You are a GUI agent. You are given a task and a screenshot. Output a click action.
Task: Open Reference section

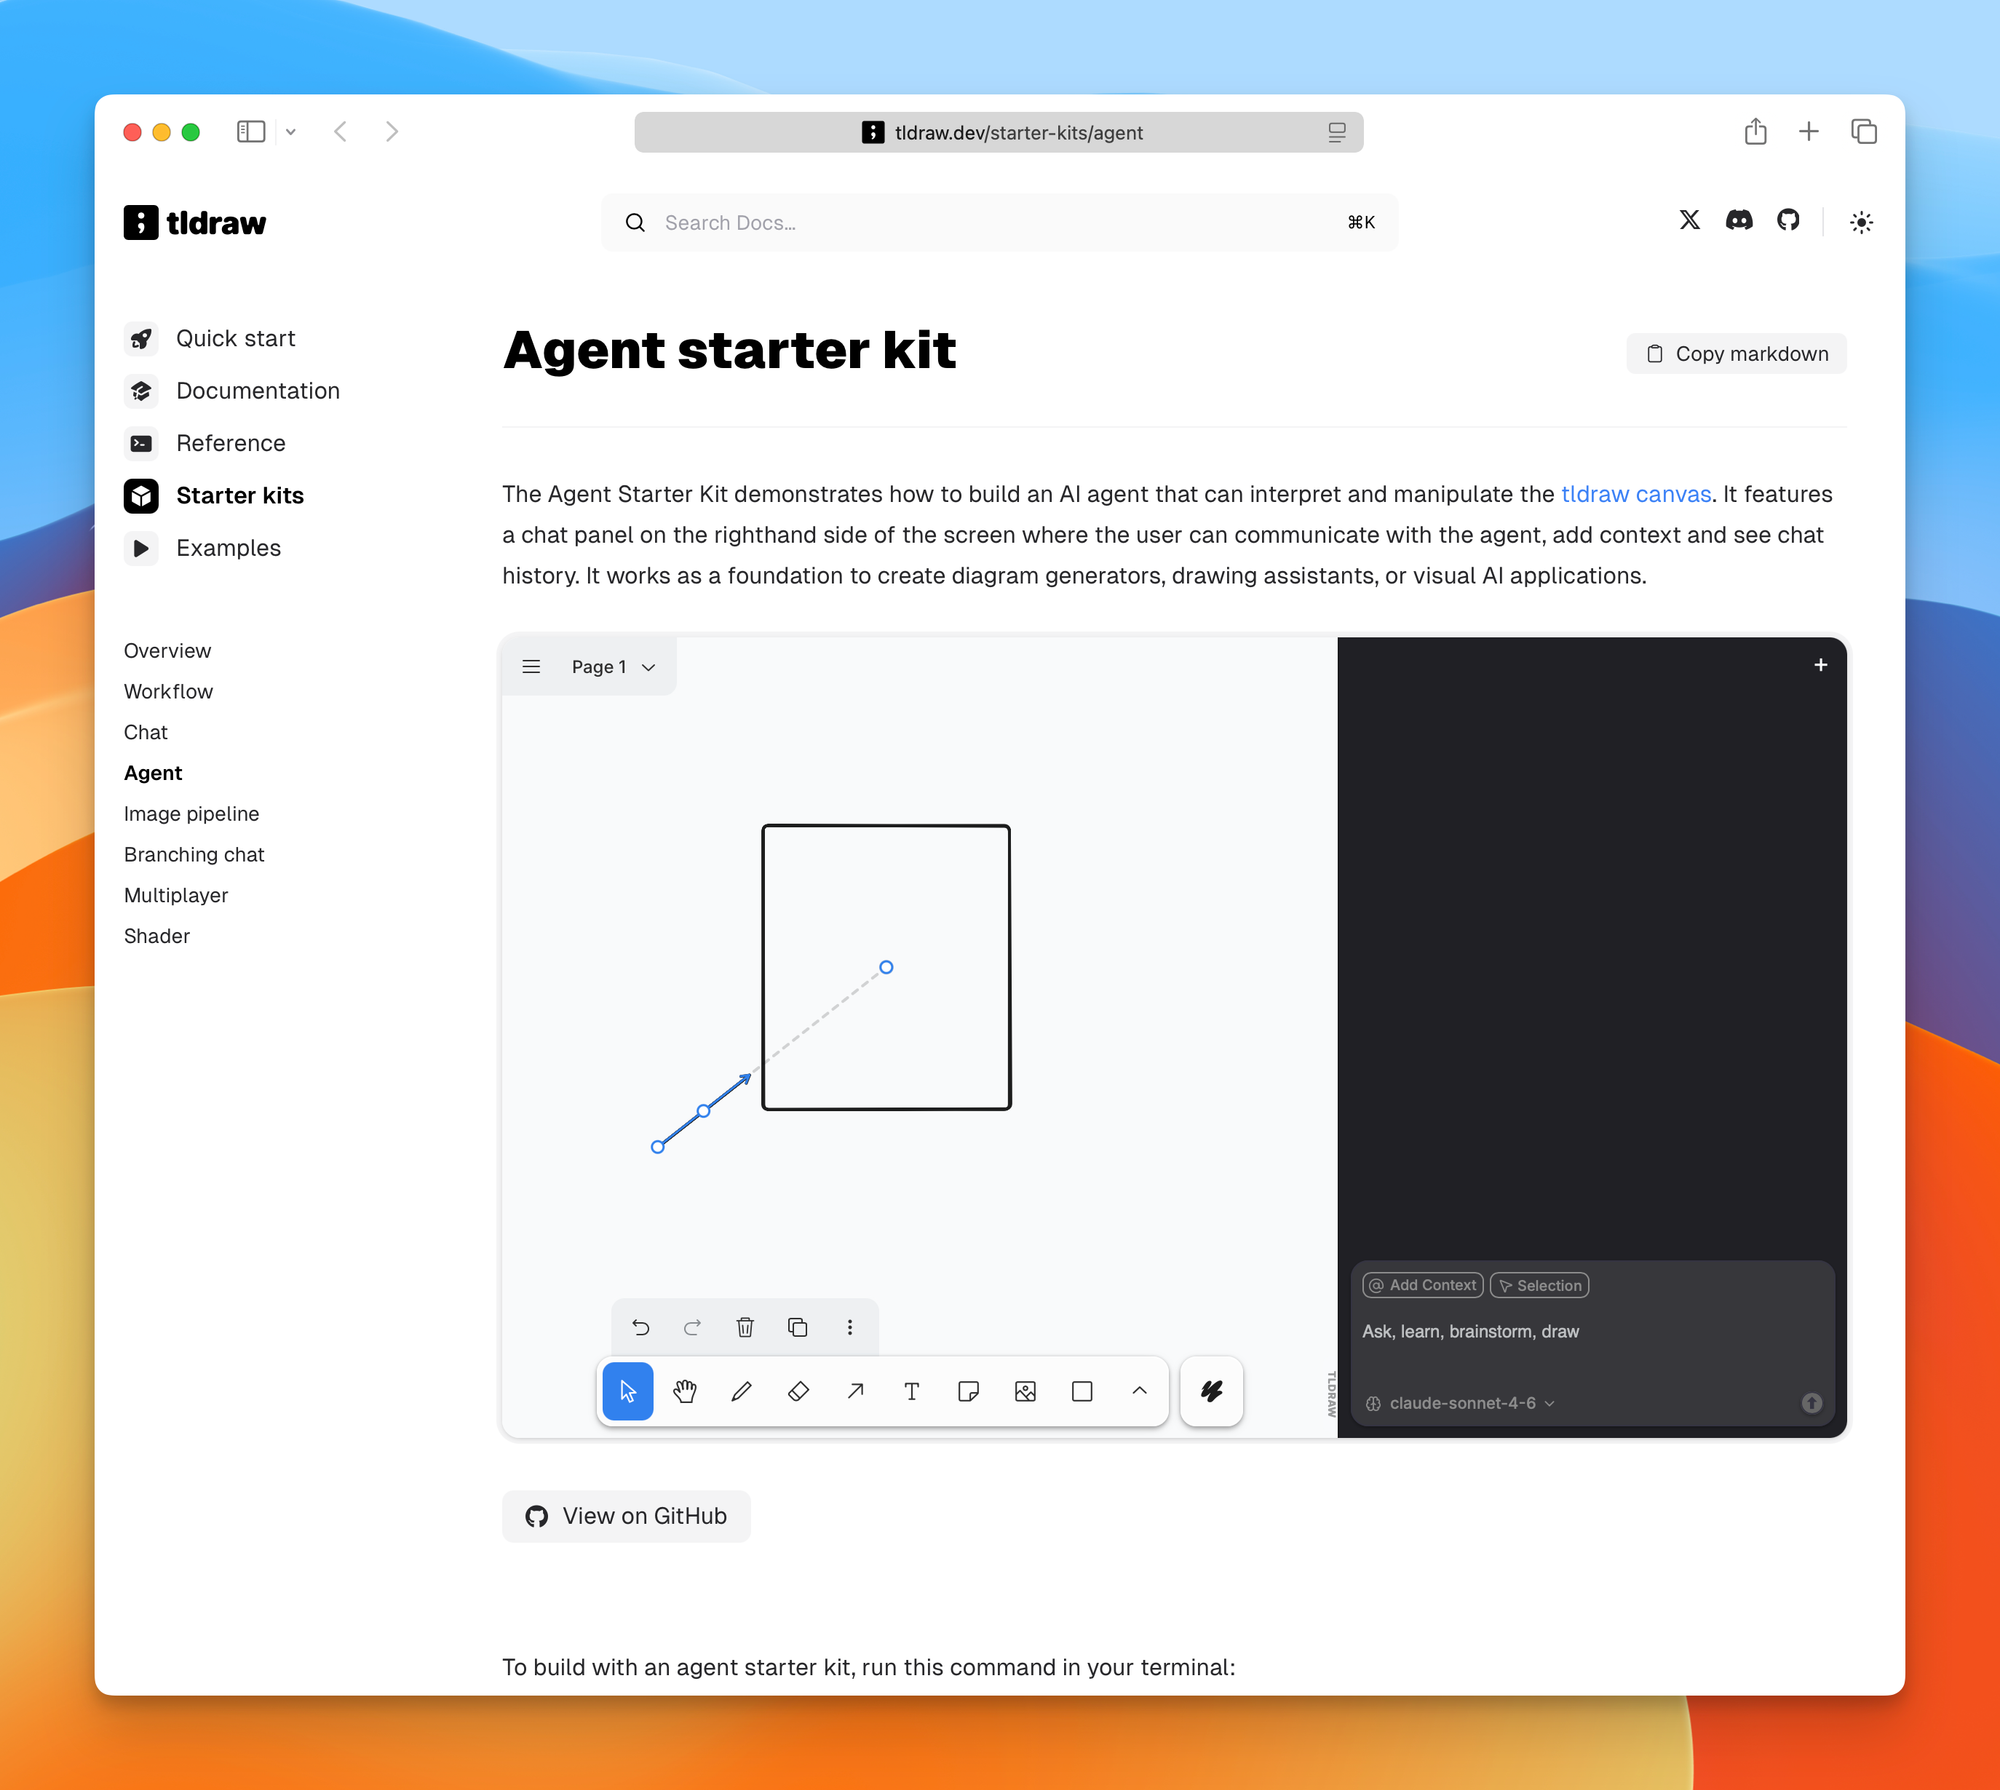205,443
